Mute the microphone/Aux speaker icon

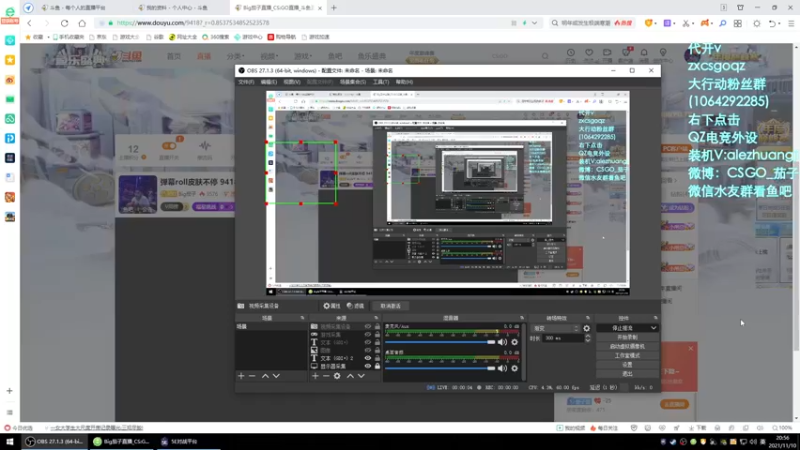coord(503,342)
